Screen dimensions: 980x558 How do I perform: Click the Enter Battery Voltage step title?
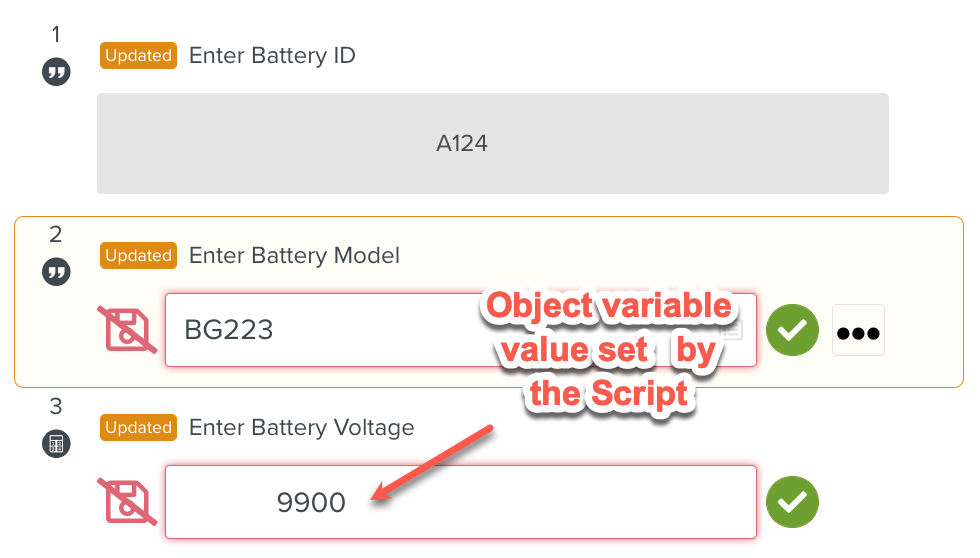301,428
